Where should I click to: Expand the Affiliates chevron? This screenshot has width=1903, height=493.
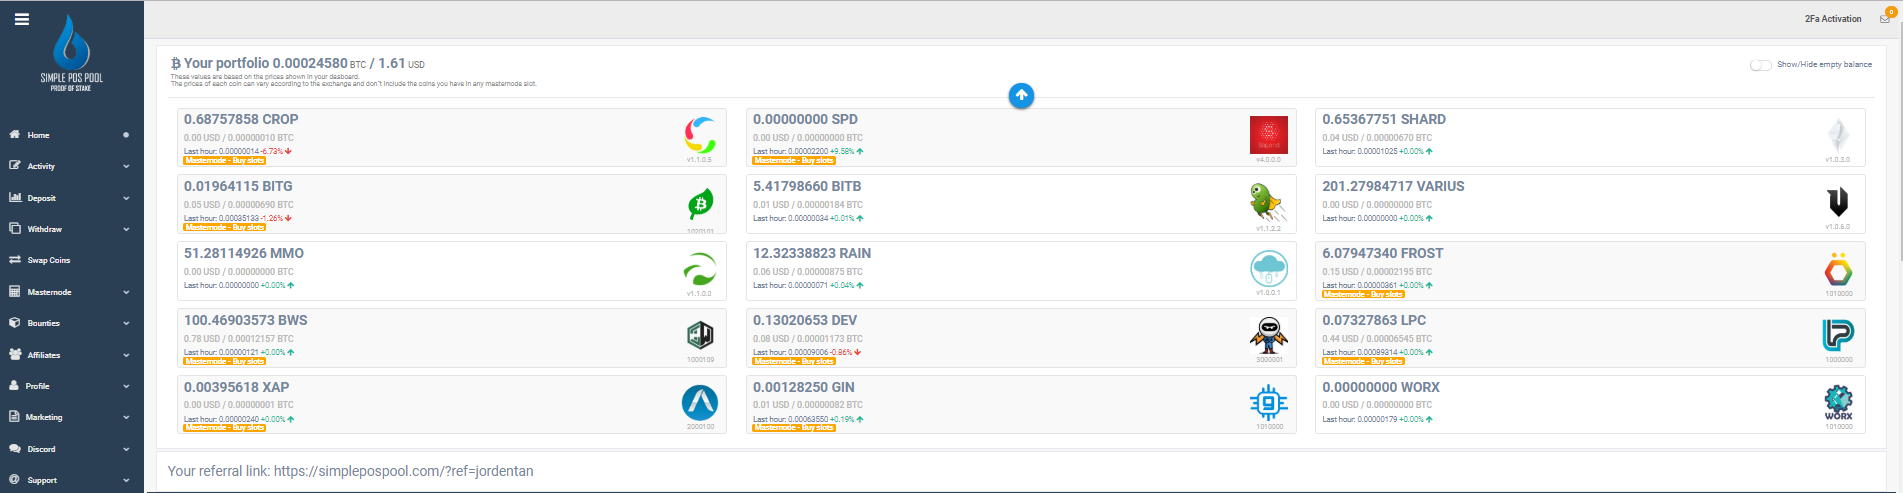pyautogui.click(x=126, y=355)
